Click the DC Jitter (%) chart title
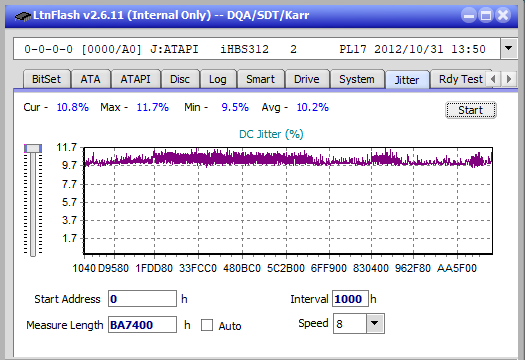 pos(271,134)
